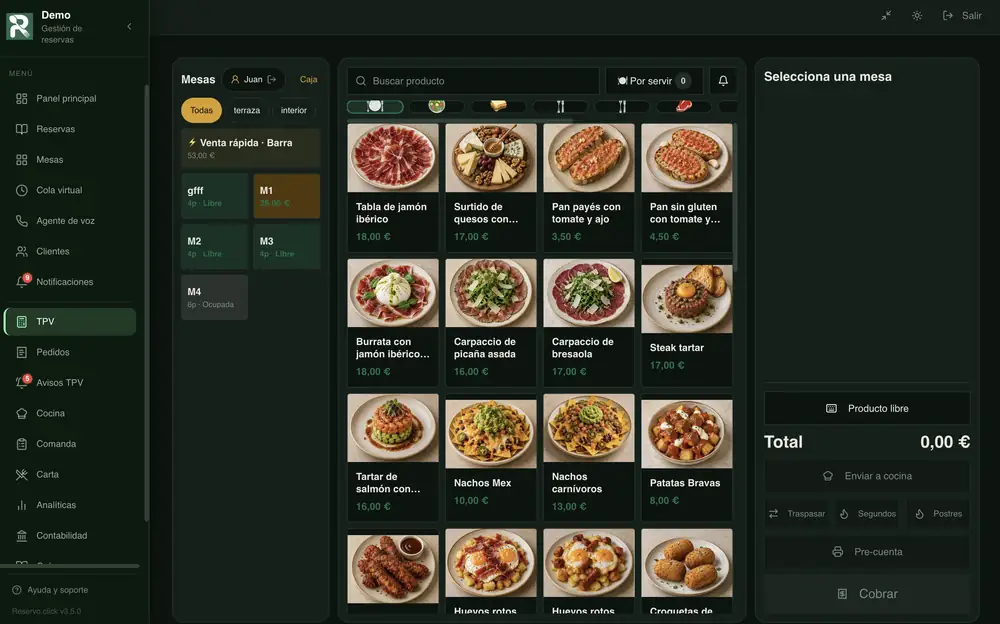Select the occupied table M4
Viewport: 1000px width, 624px height.
click(214, 297)
